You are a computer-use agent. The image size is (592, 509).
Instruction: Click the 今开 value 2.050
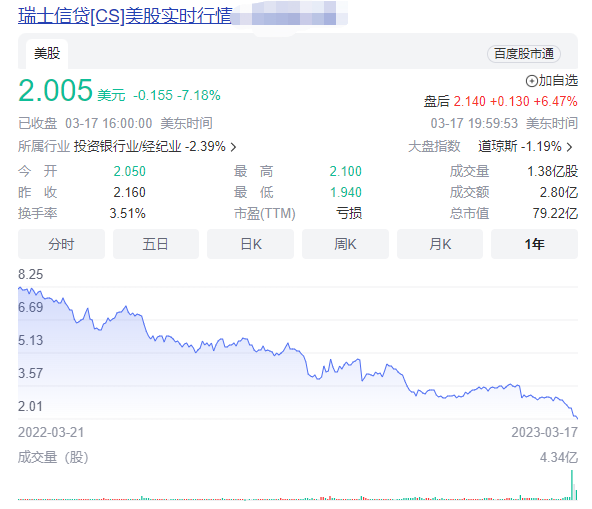[130, 171]
